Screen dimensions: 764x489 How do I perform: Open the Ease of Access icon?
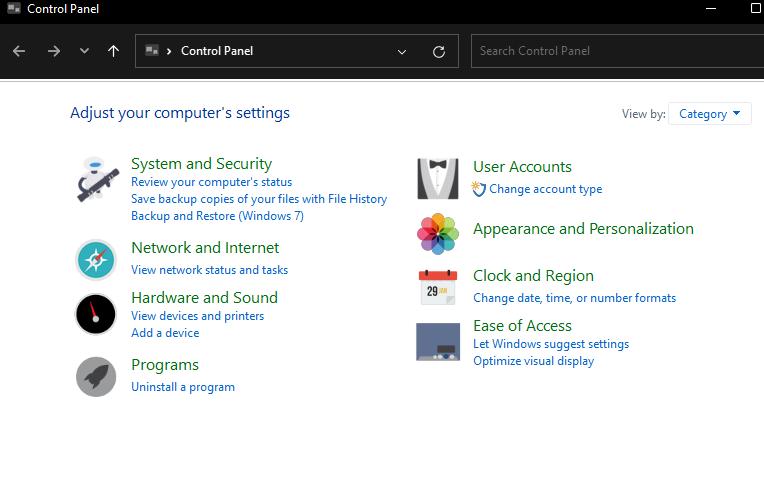point(437,342)
